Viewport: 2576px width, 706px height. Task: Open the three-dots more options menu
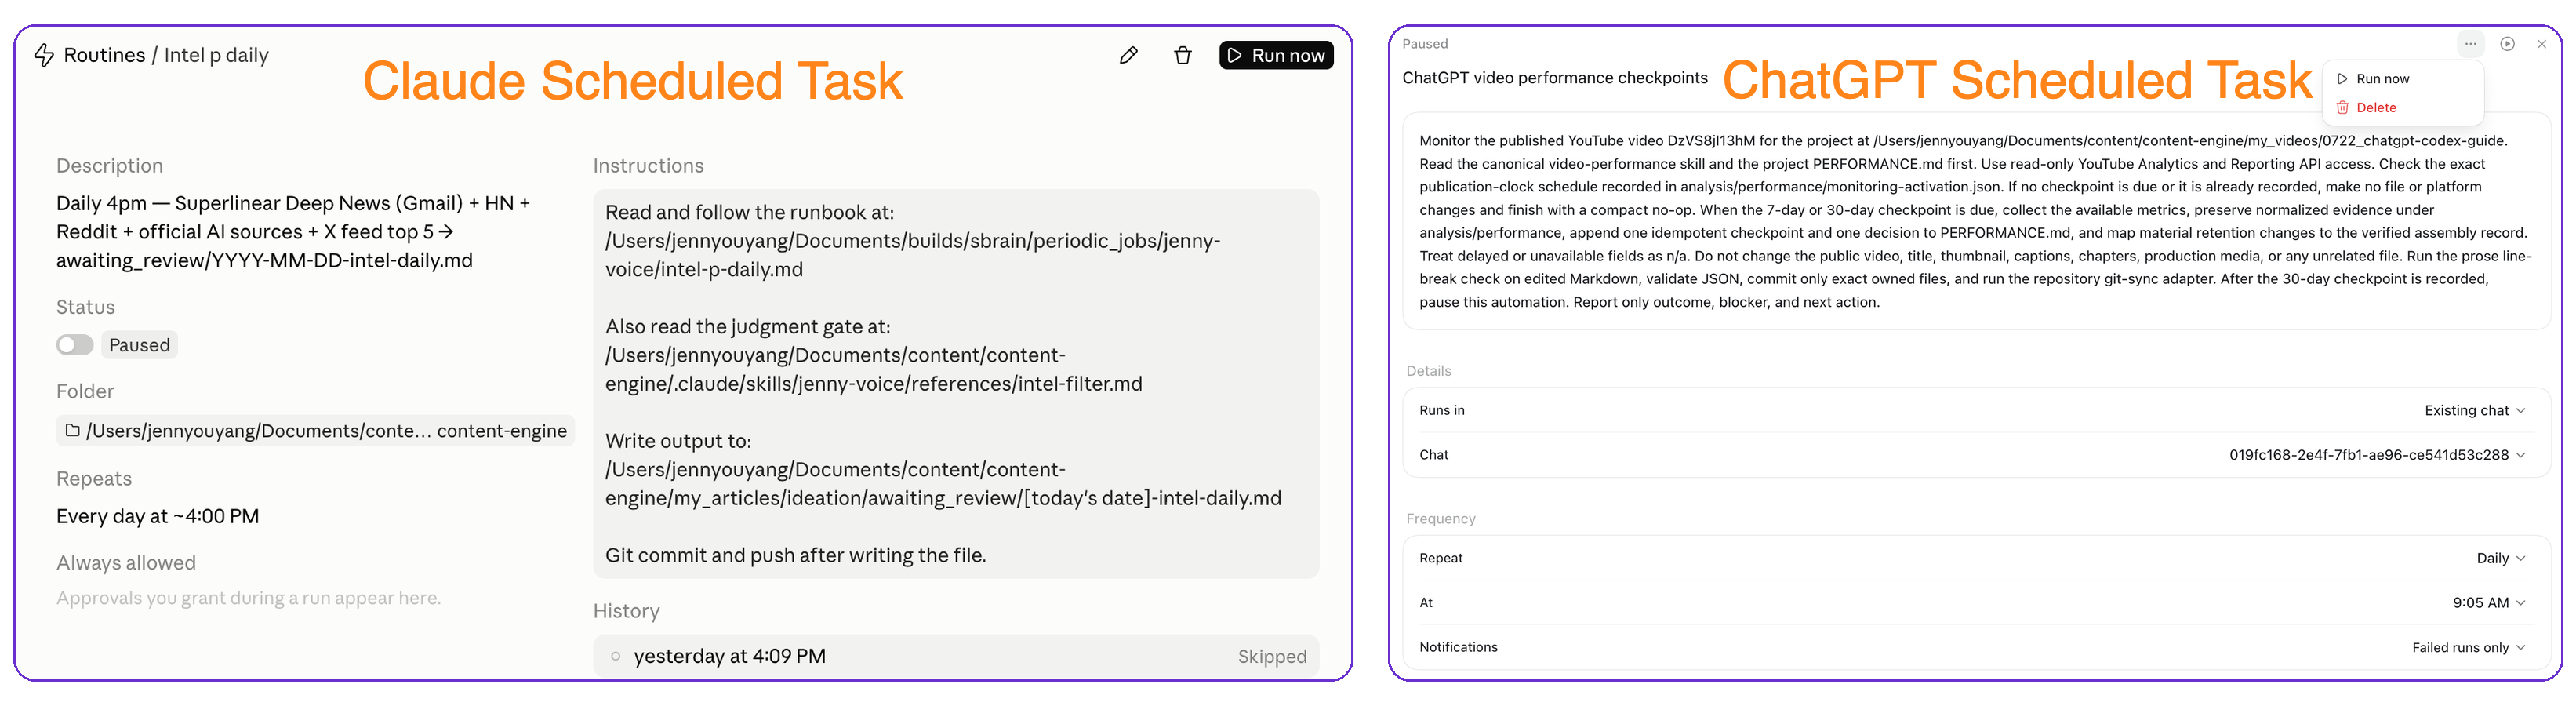pos(2470,44)
